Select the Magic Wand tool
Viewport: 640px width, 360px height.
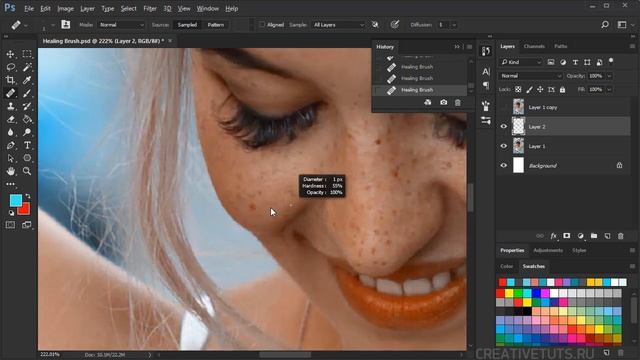coord(27,67)
